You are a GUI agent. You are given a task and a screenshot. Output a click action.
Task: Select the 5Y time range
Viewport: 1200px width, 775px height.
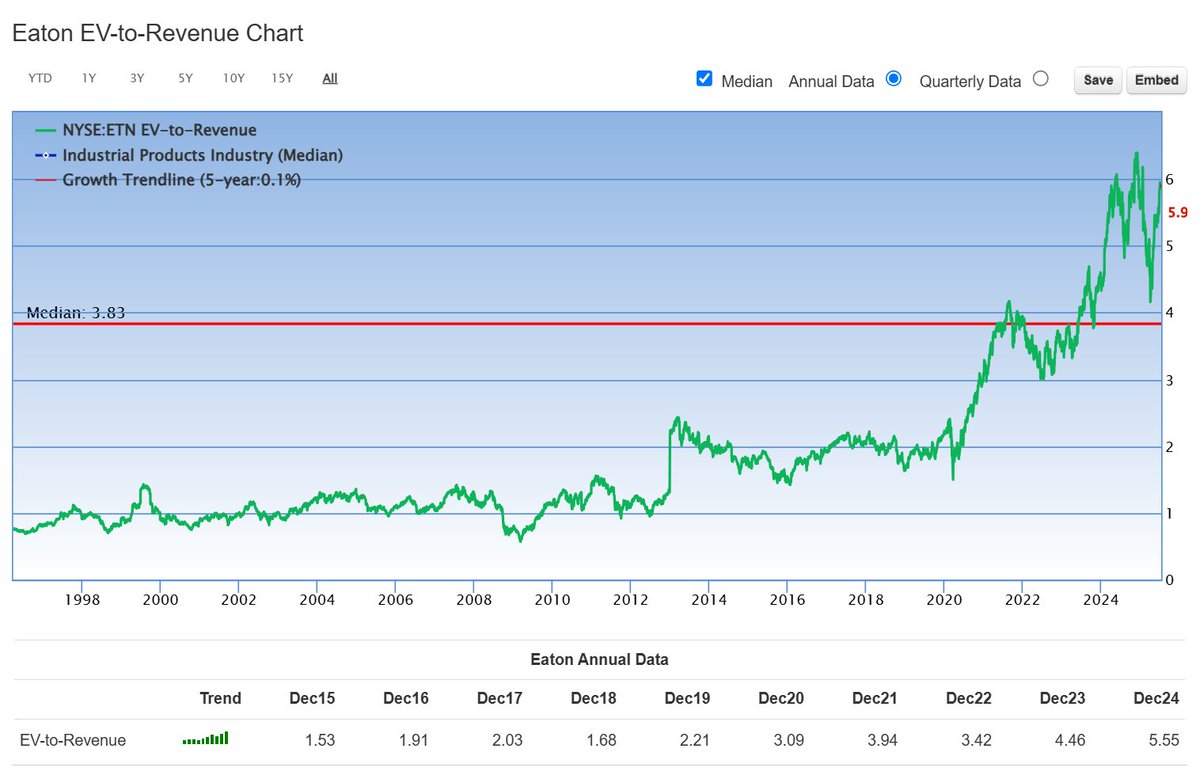tap(185, 78)
